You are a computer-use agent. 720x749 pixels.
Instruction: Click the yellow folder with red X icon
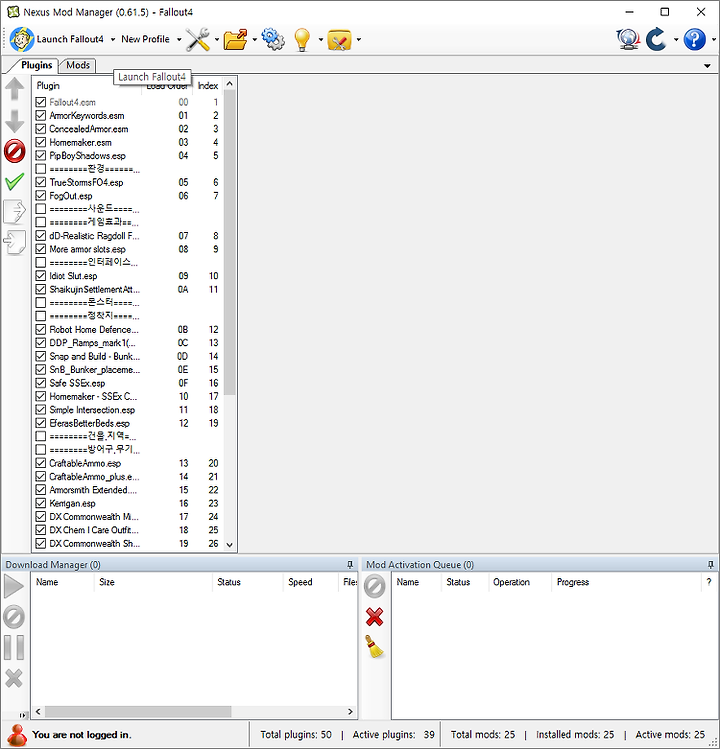coord(339,40)
